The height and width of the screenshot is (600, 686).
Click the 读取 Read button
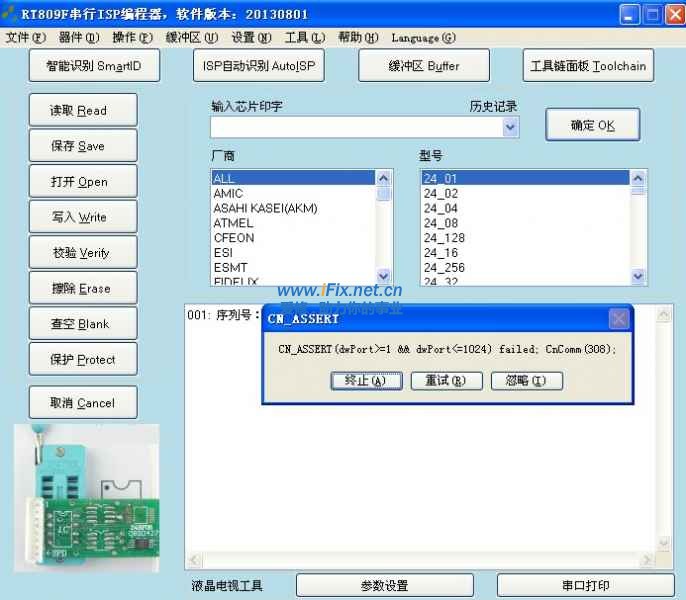(x=83, y=110)
